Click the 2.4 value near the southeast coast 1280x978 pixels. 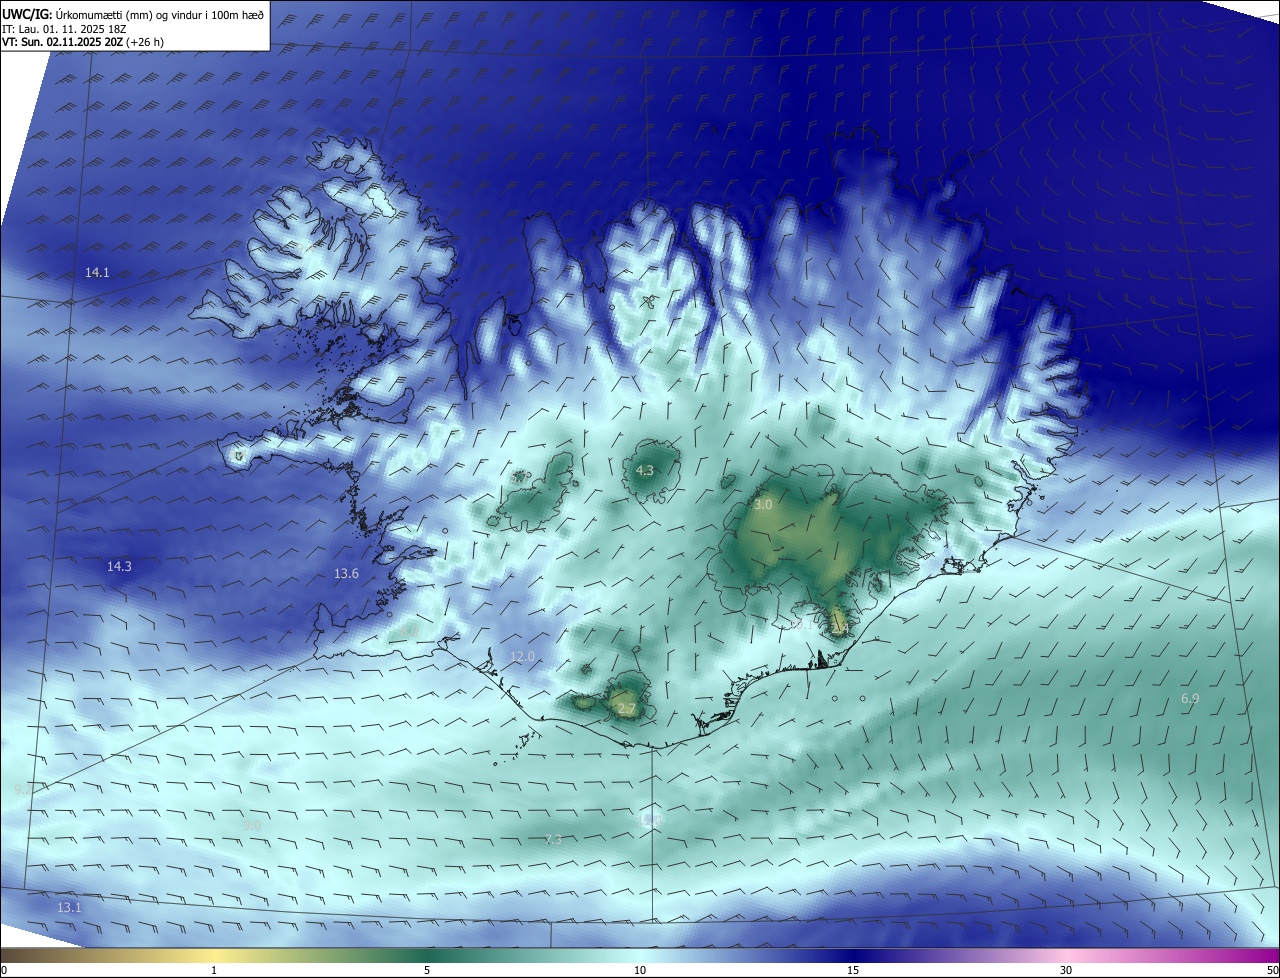(839, 628)
